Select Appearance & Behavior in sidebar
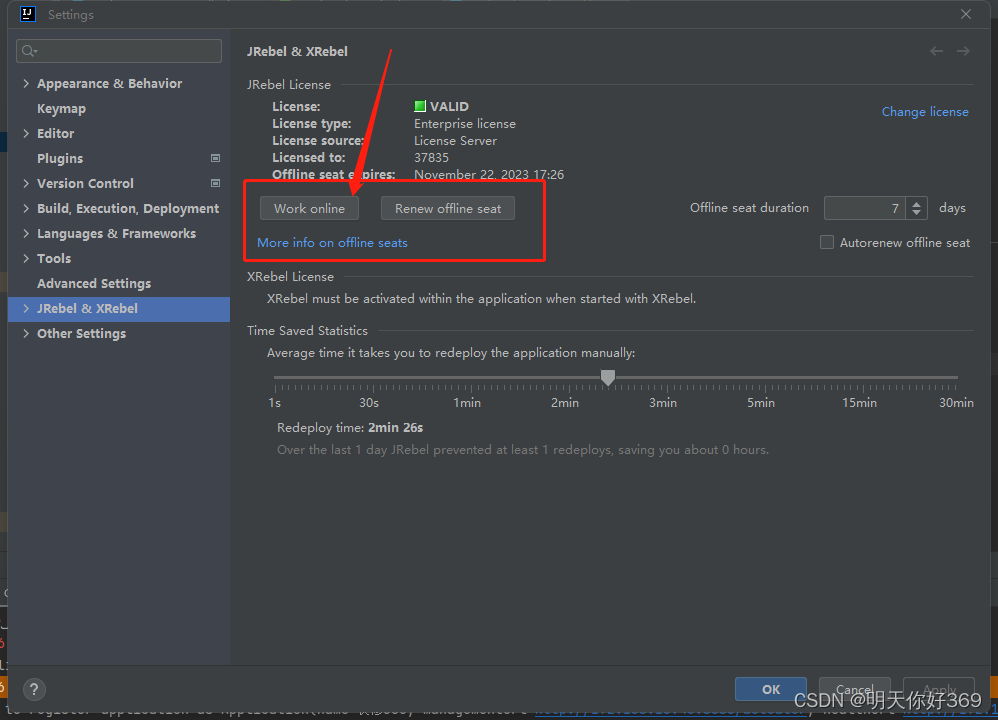The image size is (998, 720). pyautogui.click(x=109, y=83)
